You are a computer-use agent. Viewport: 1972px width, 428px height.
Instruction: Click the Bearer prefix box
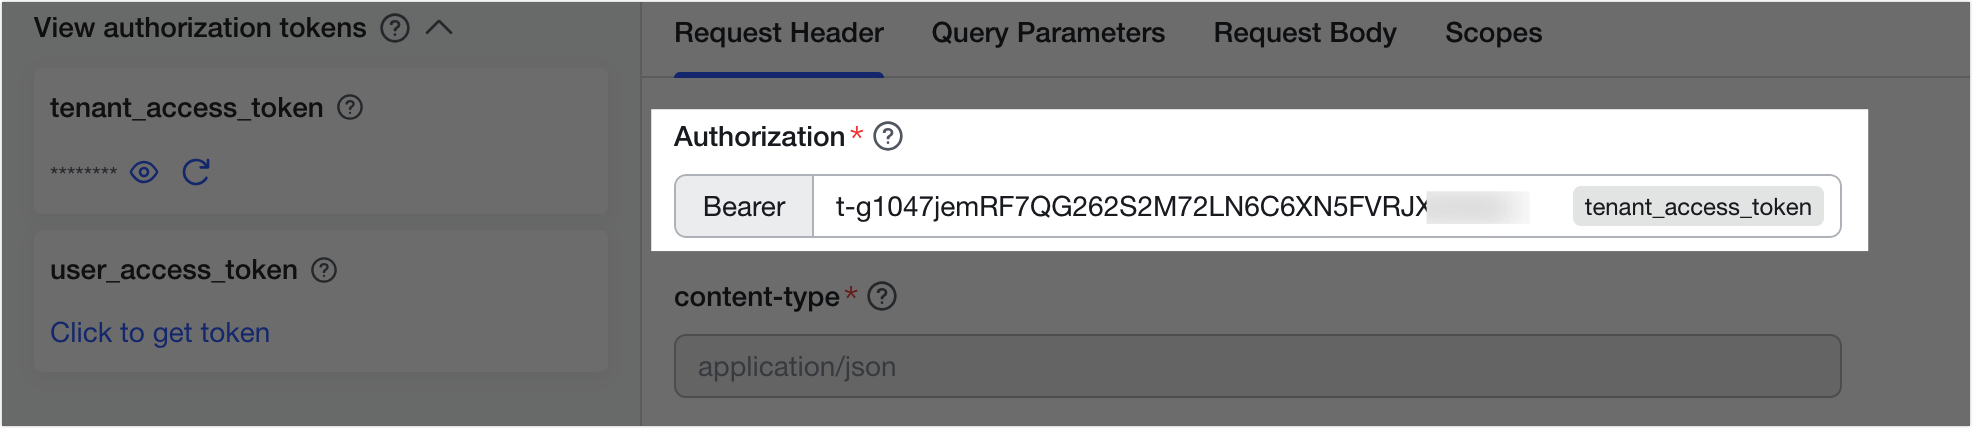[744, 207]
